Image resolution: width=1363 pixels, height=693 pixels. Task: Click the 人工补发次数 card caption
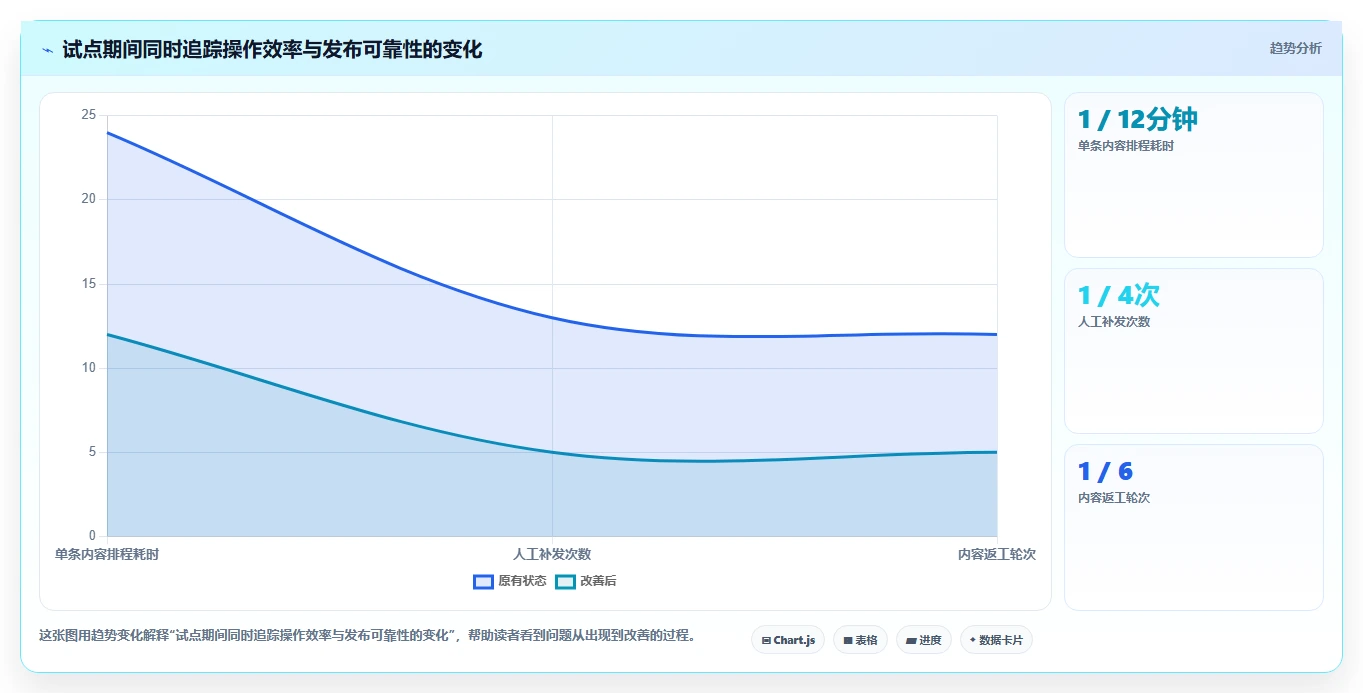point(1114,322)
